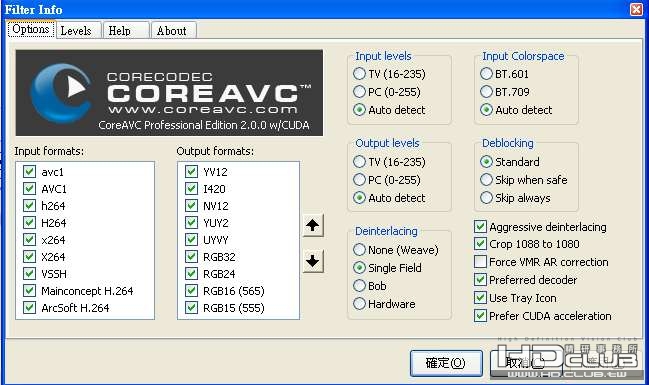The image size is (649, 385).
Task: Open the About tab
Action: (x=173, y=31)
